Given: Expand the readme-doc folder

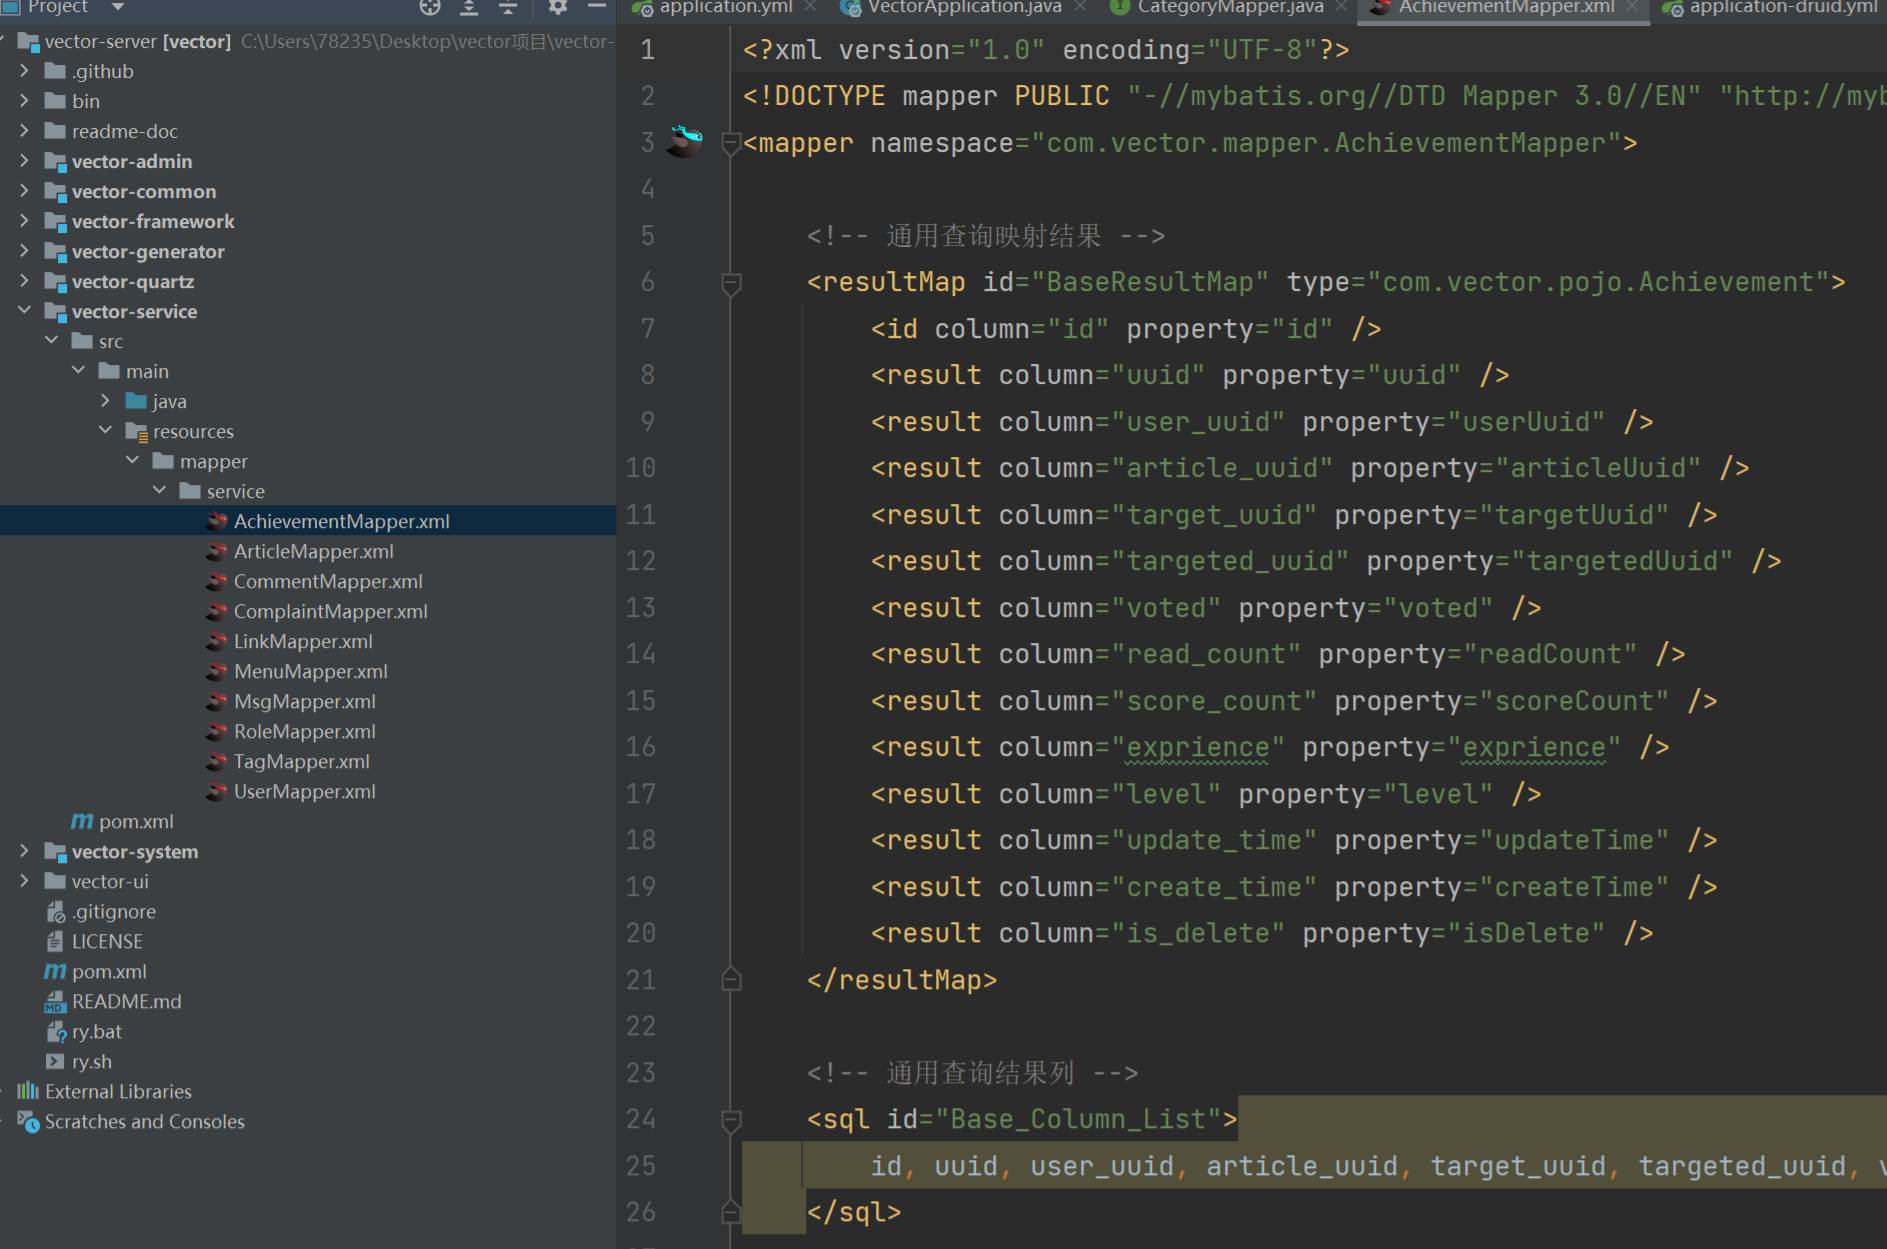Looking at the screenshot, I should click(25, 131).
